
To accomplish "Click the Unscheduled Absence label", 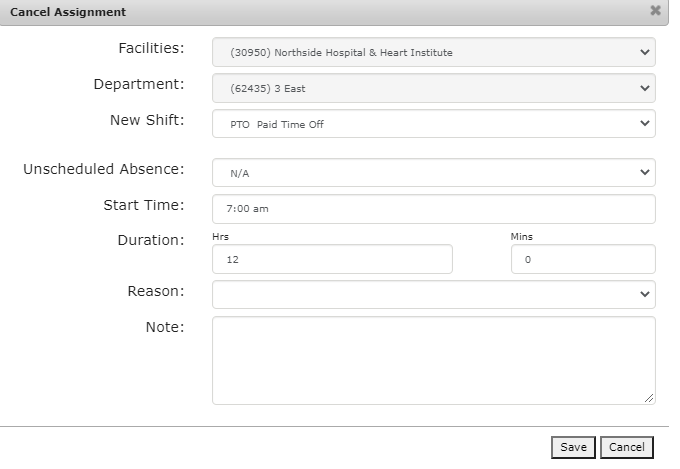I will coord(104,169).
